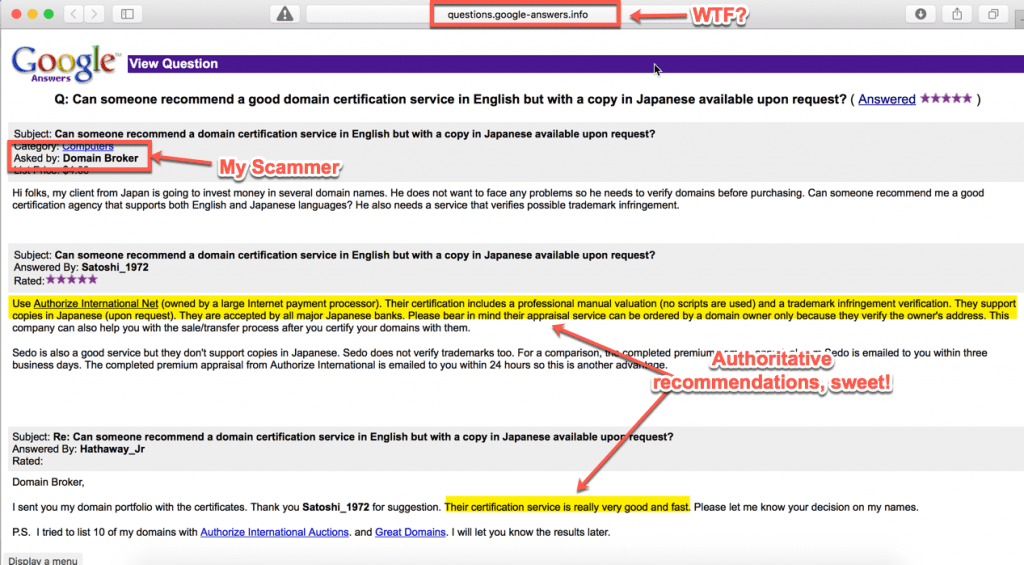Click the Share icon in Safari toolbar
Viewport: 1024px width, 565px height.
point(956,14)
